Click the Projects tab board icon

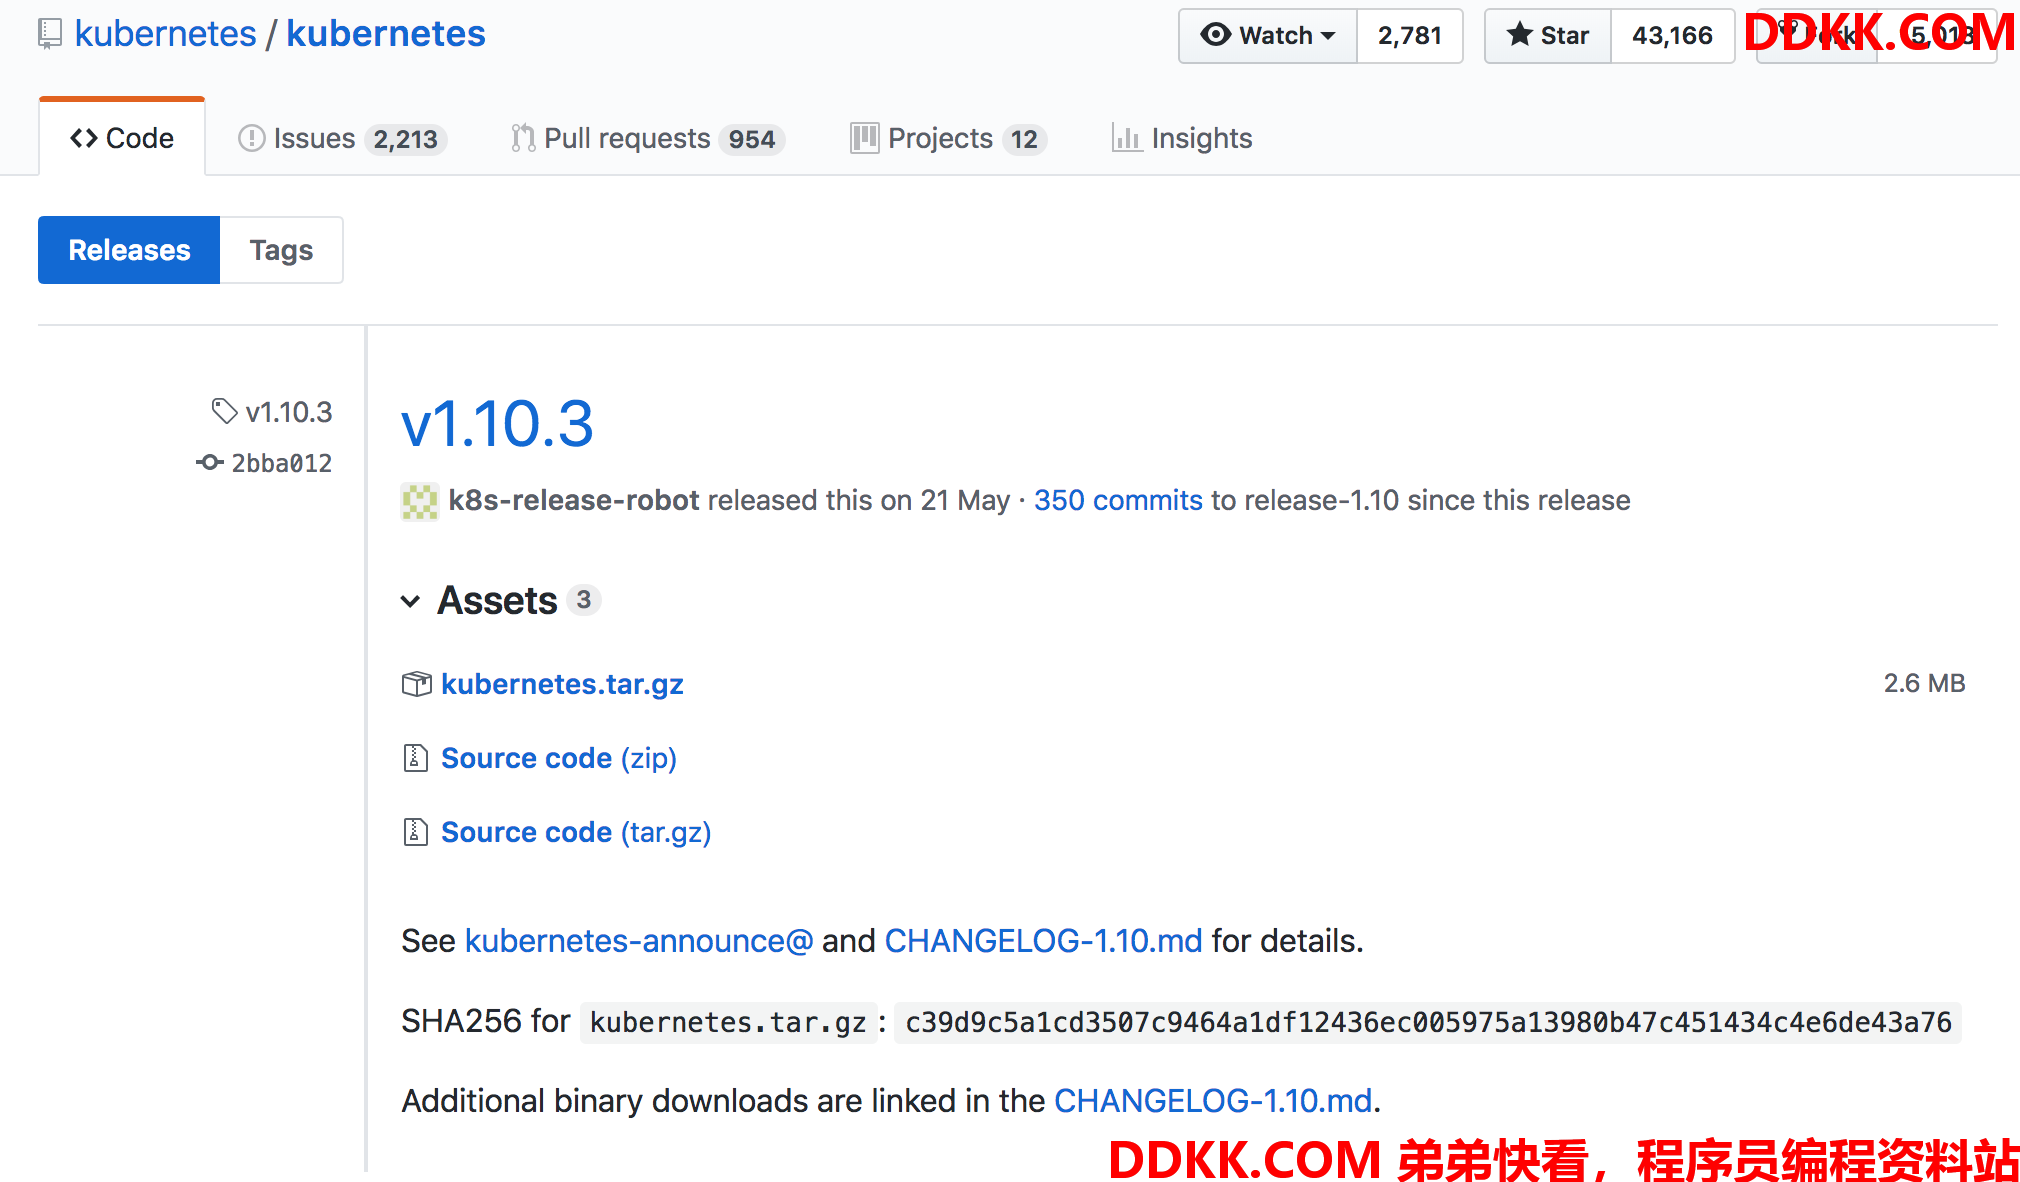[864, 138]
